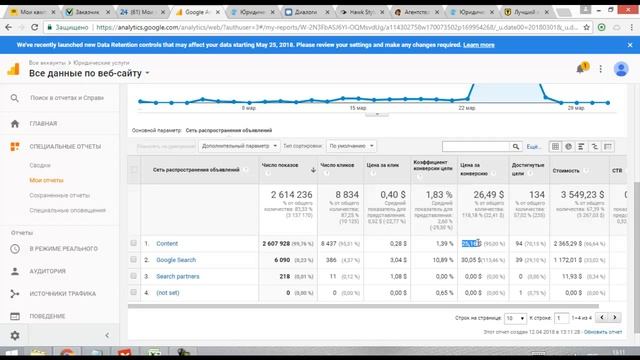640x360 pixels.
Task: Click the Learn more banner link
Action: [479, 45]
